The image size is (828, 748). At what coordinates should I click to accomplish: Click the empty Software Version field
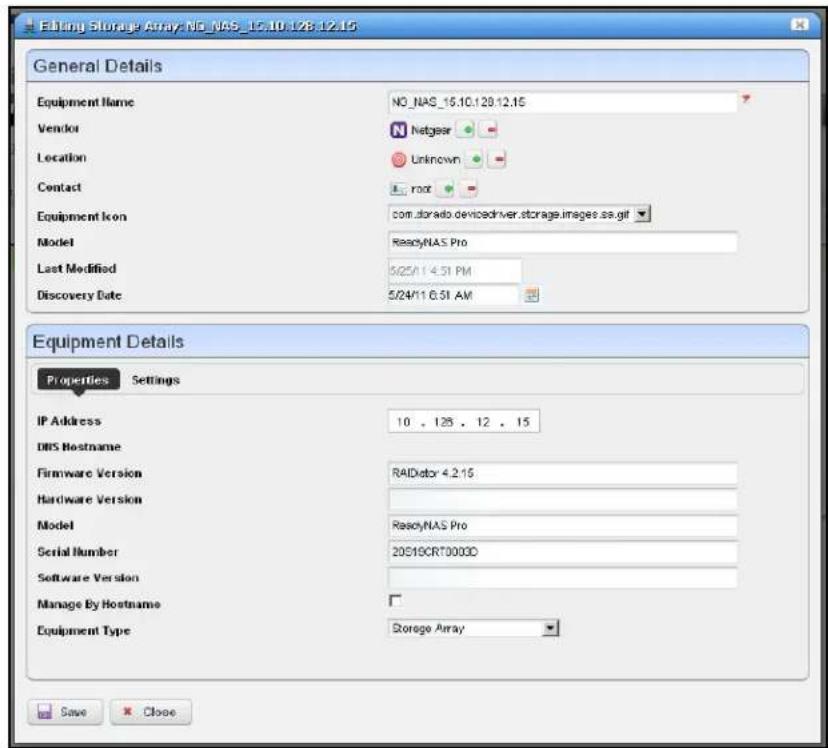pos(562,578)
